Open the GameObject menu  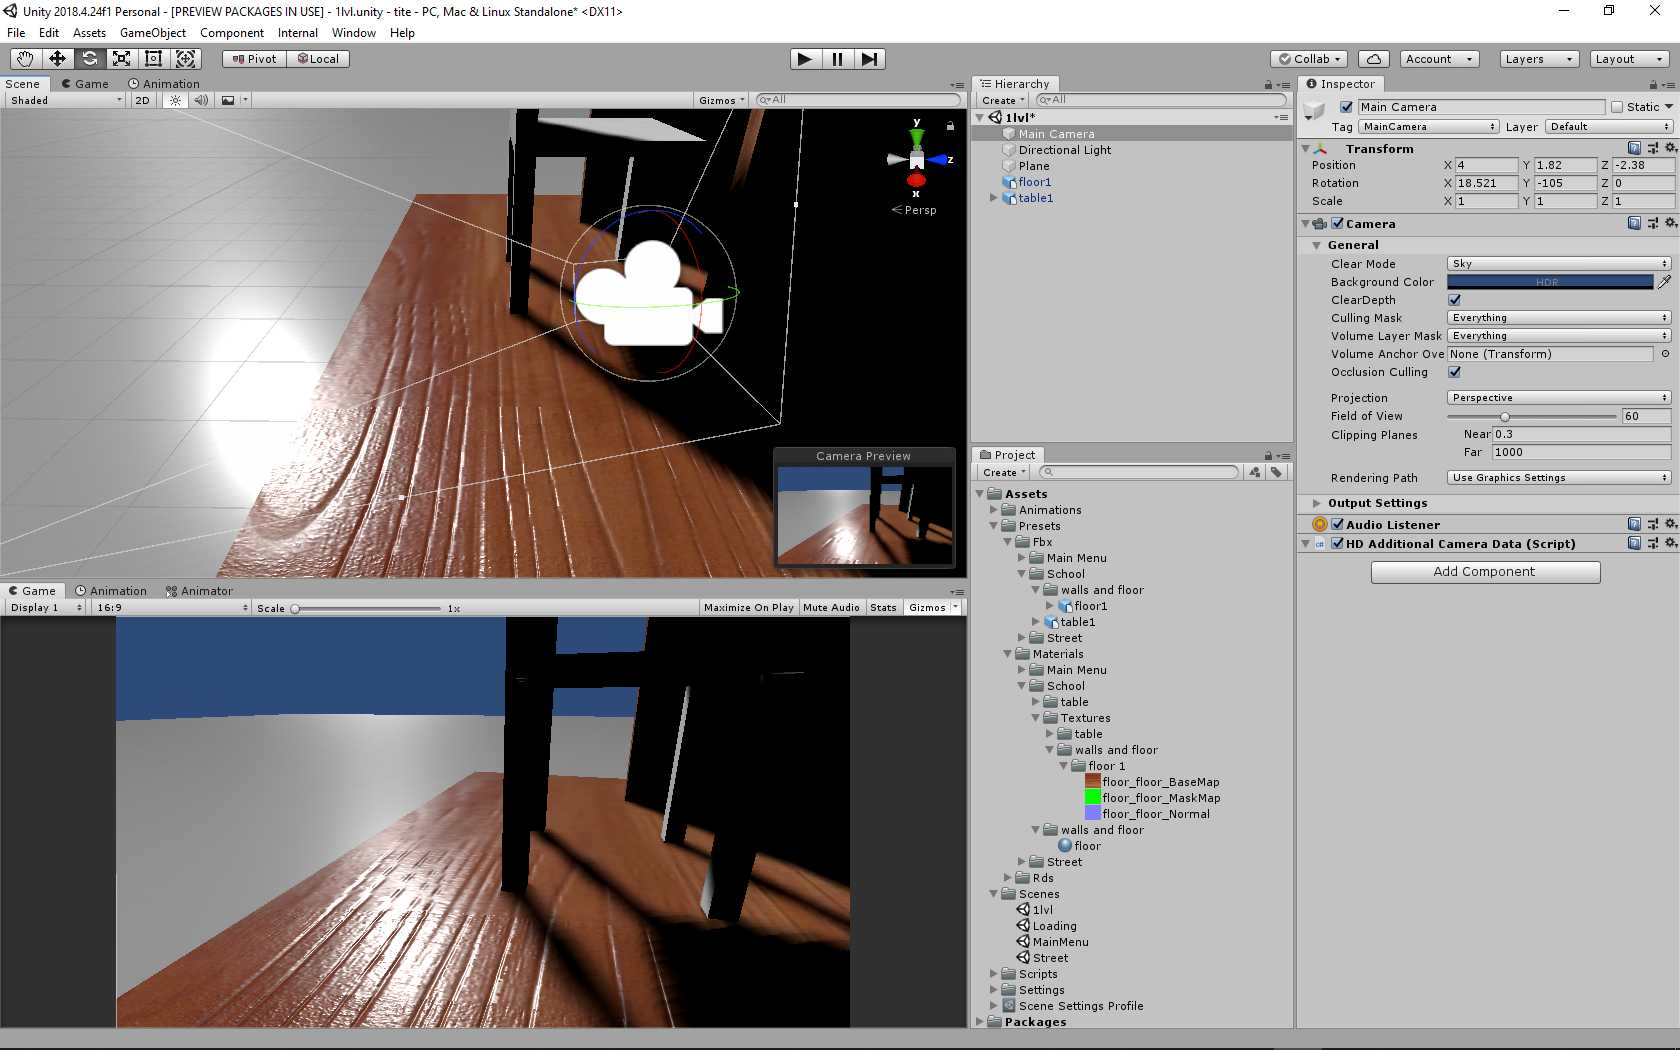153,33
